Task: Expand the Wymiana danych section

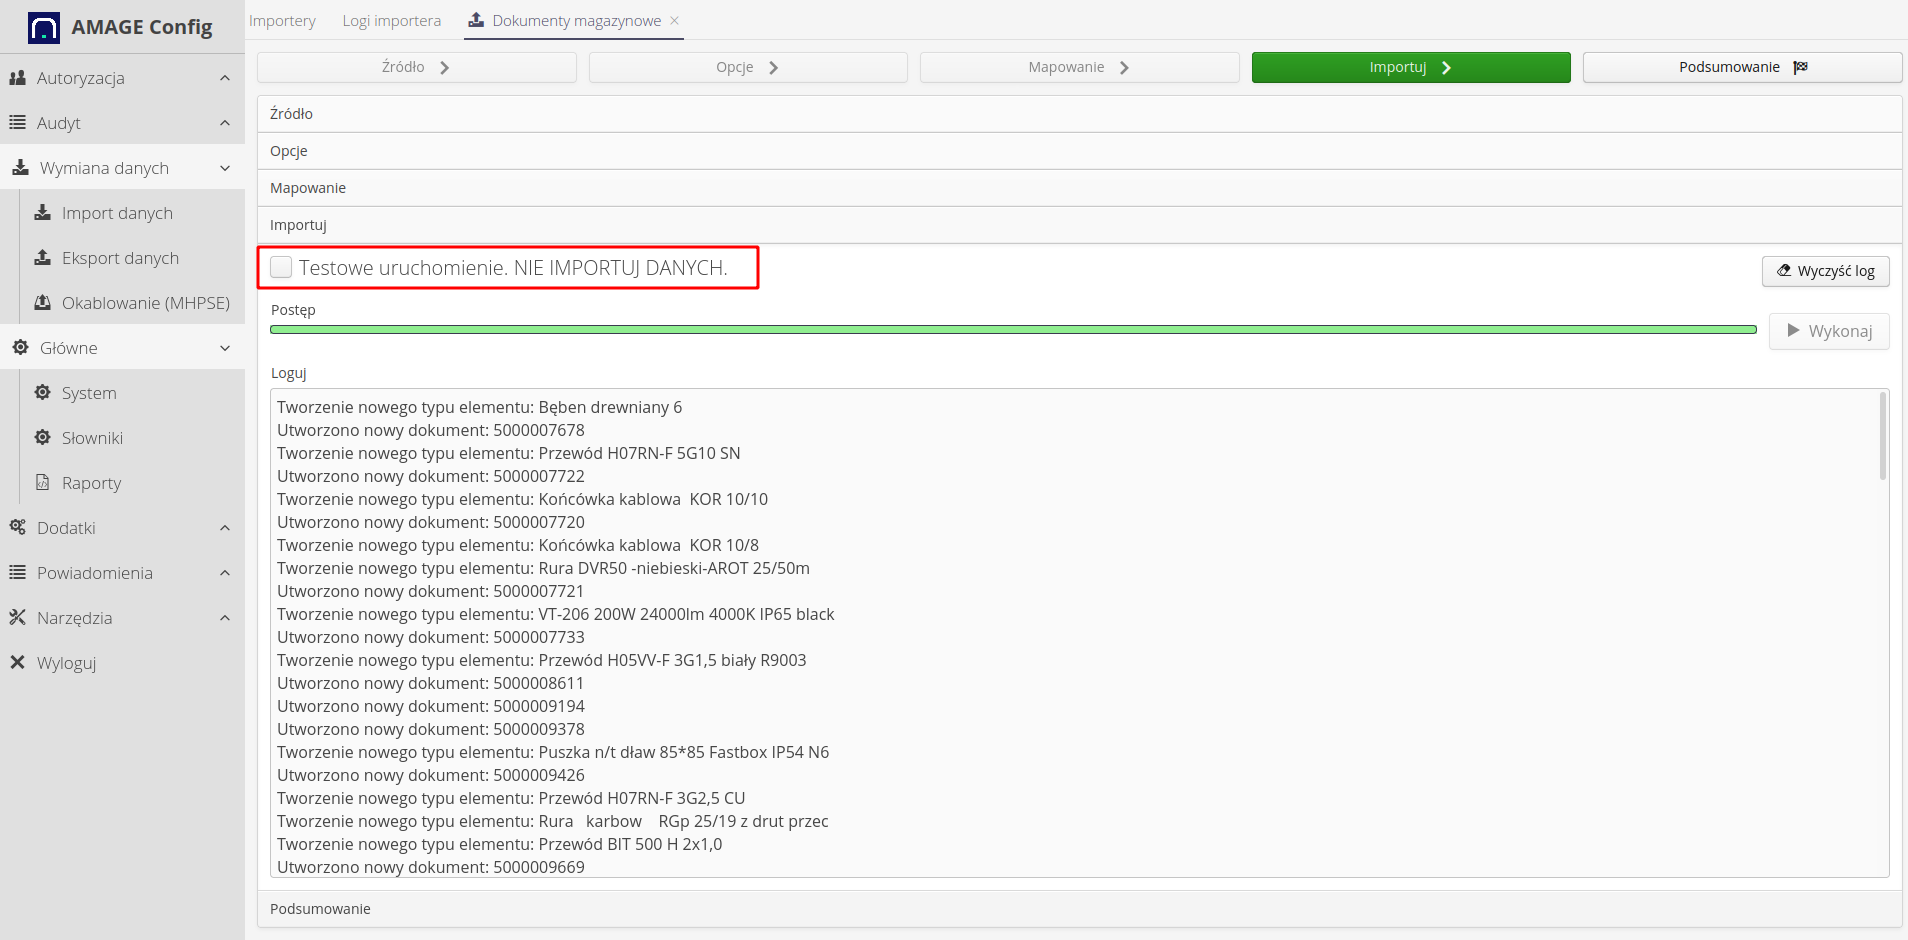Action: [x=224, y=168]
